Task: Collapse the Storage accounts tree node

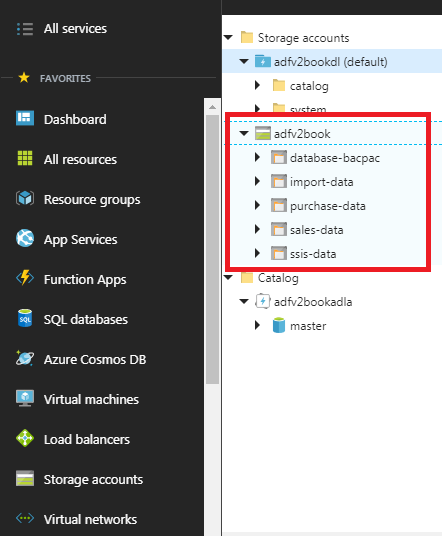Action: coord(228,37)
